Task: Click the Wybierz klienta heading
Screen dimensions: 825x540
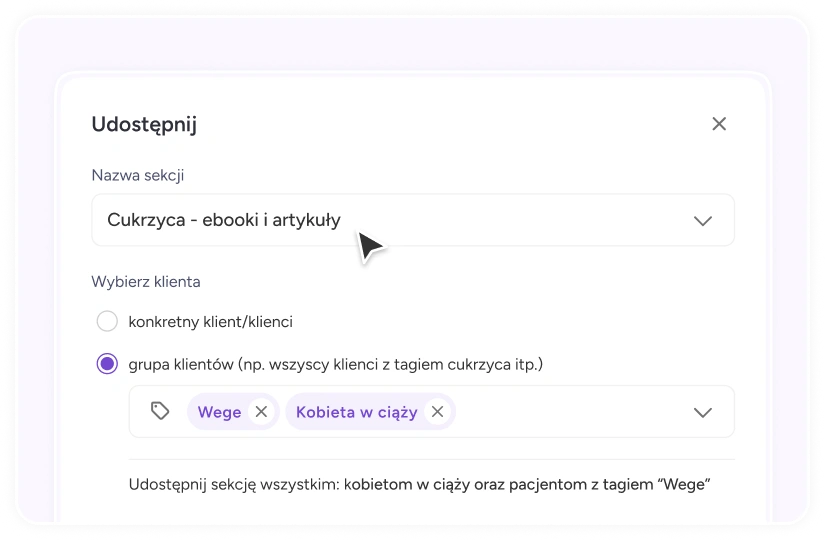Action: tap(146, 282)
